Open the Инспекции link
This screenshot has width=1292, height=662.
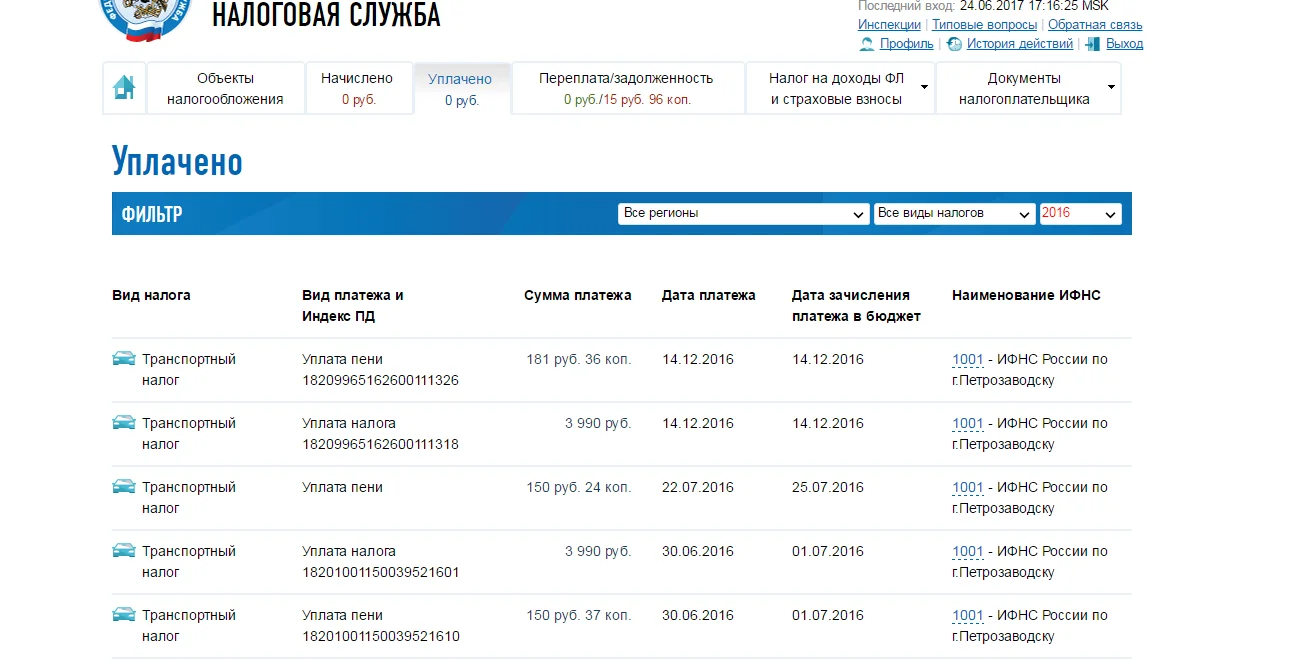pos(889,24)
